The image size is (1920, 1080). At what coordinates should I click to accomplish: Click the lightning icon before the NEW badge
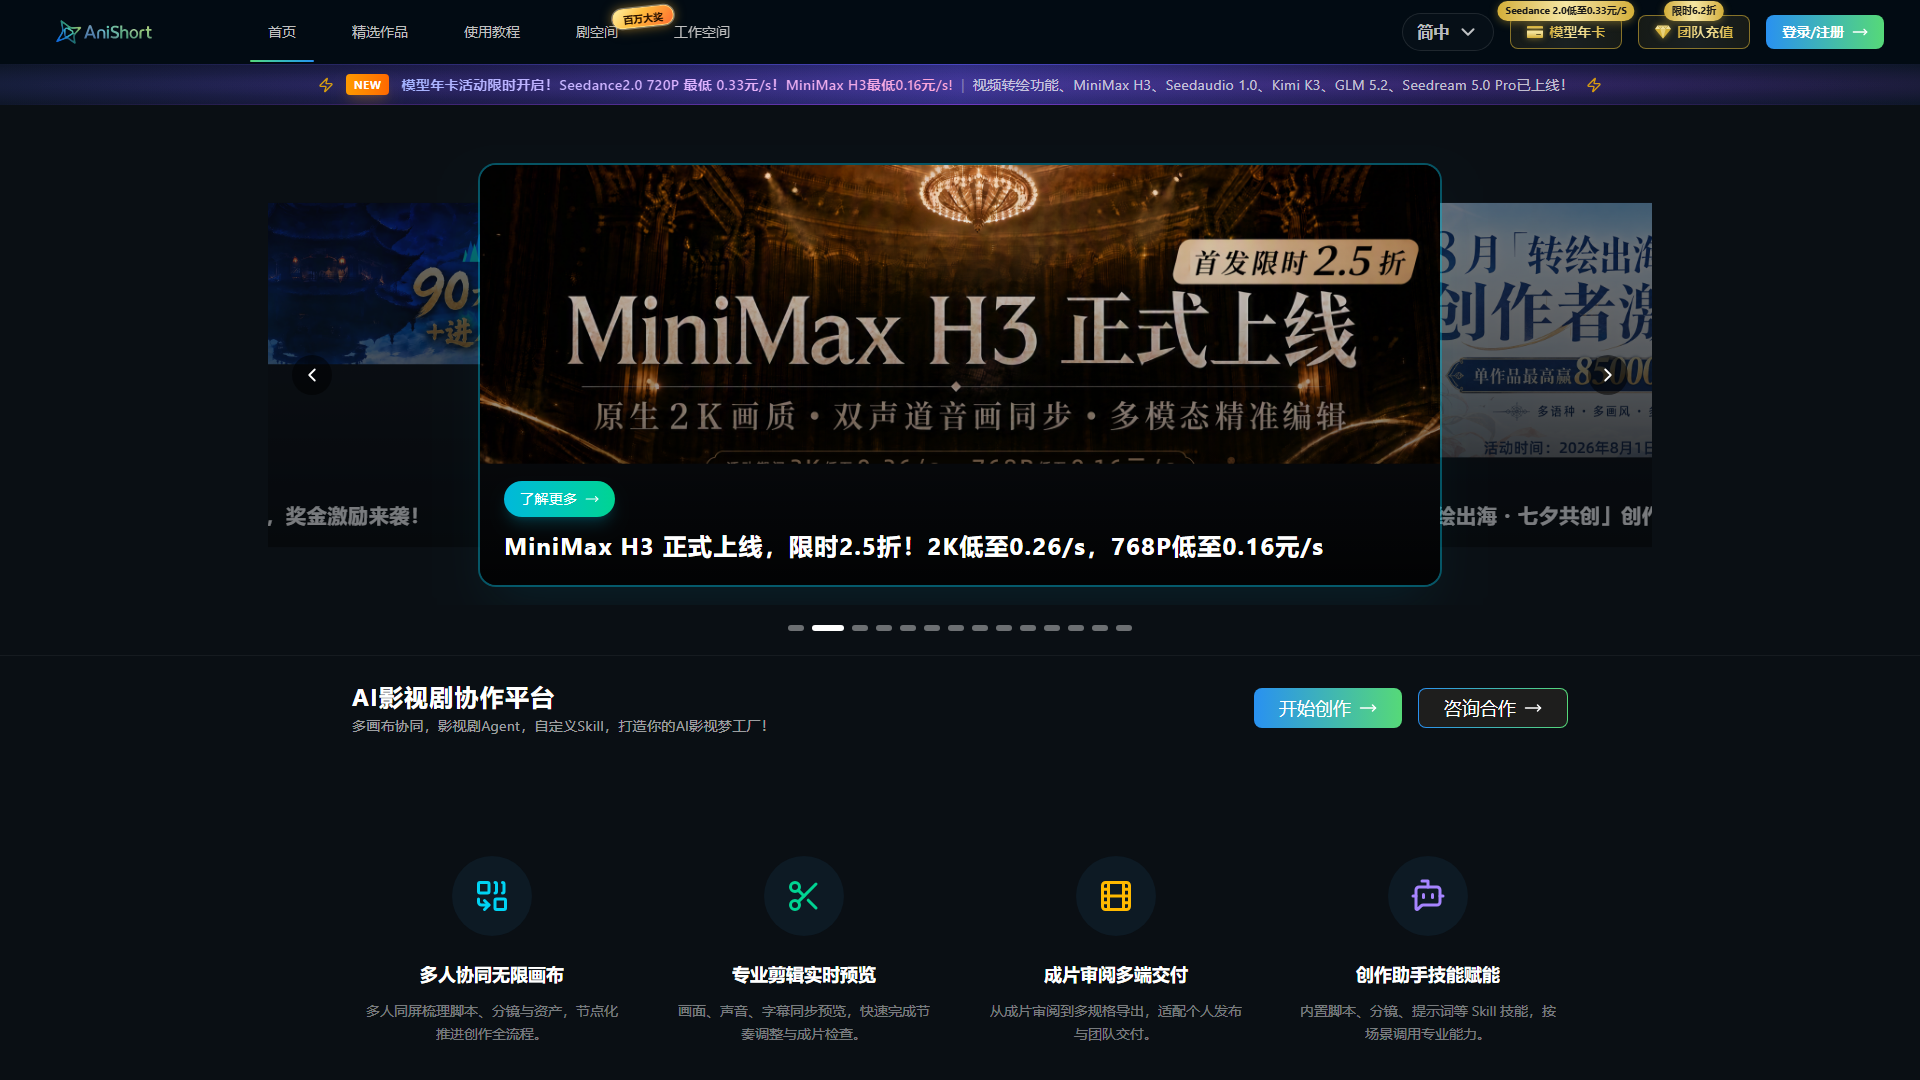pos(326,85)
